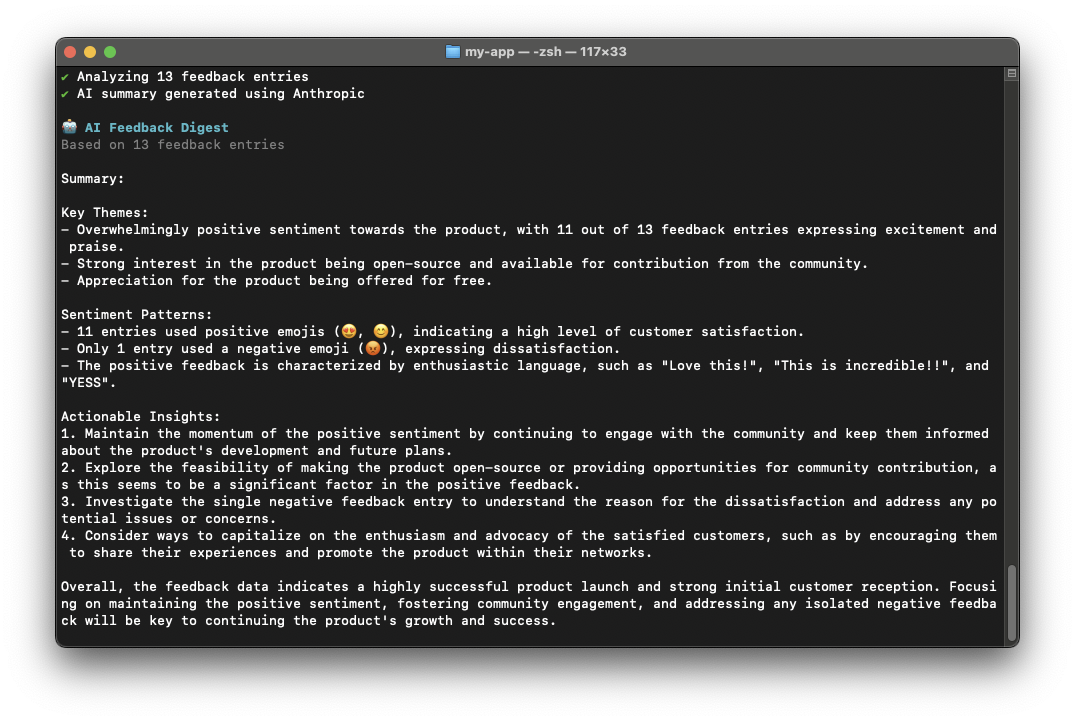Viewport: 1075px width, 721px height.
Task: Click the angry emoji in negative emoji line
Action: coord(373,349)
